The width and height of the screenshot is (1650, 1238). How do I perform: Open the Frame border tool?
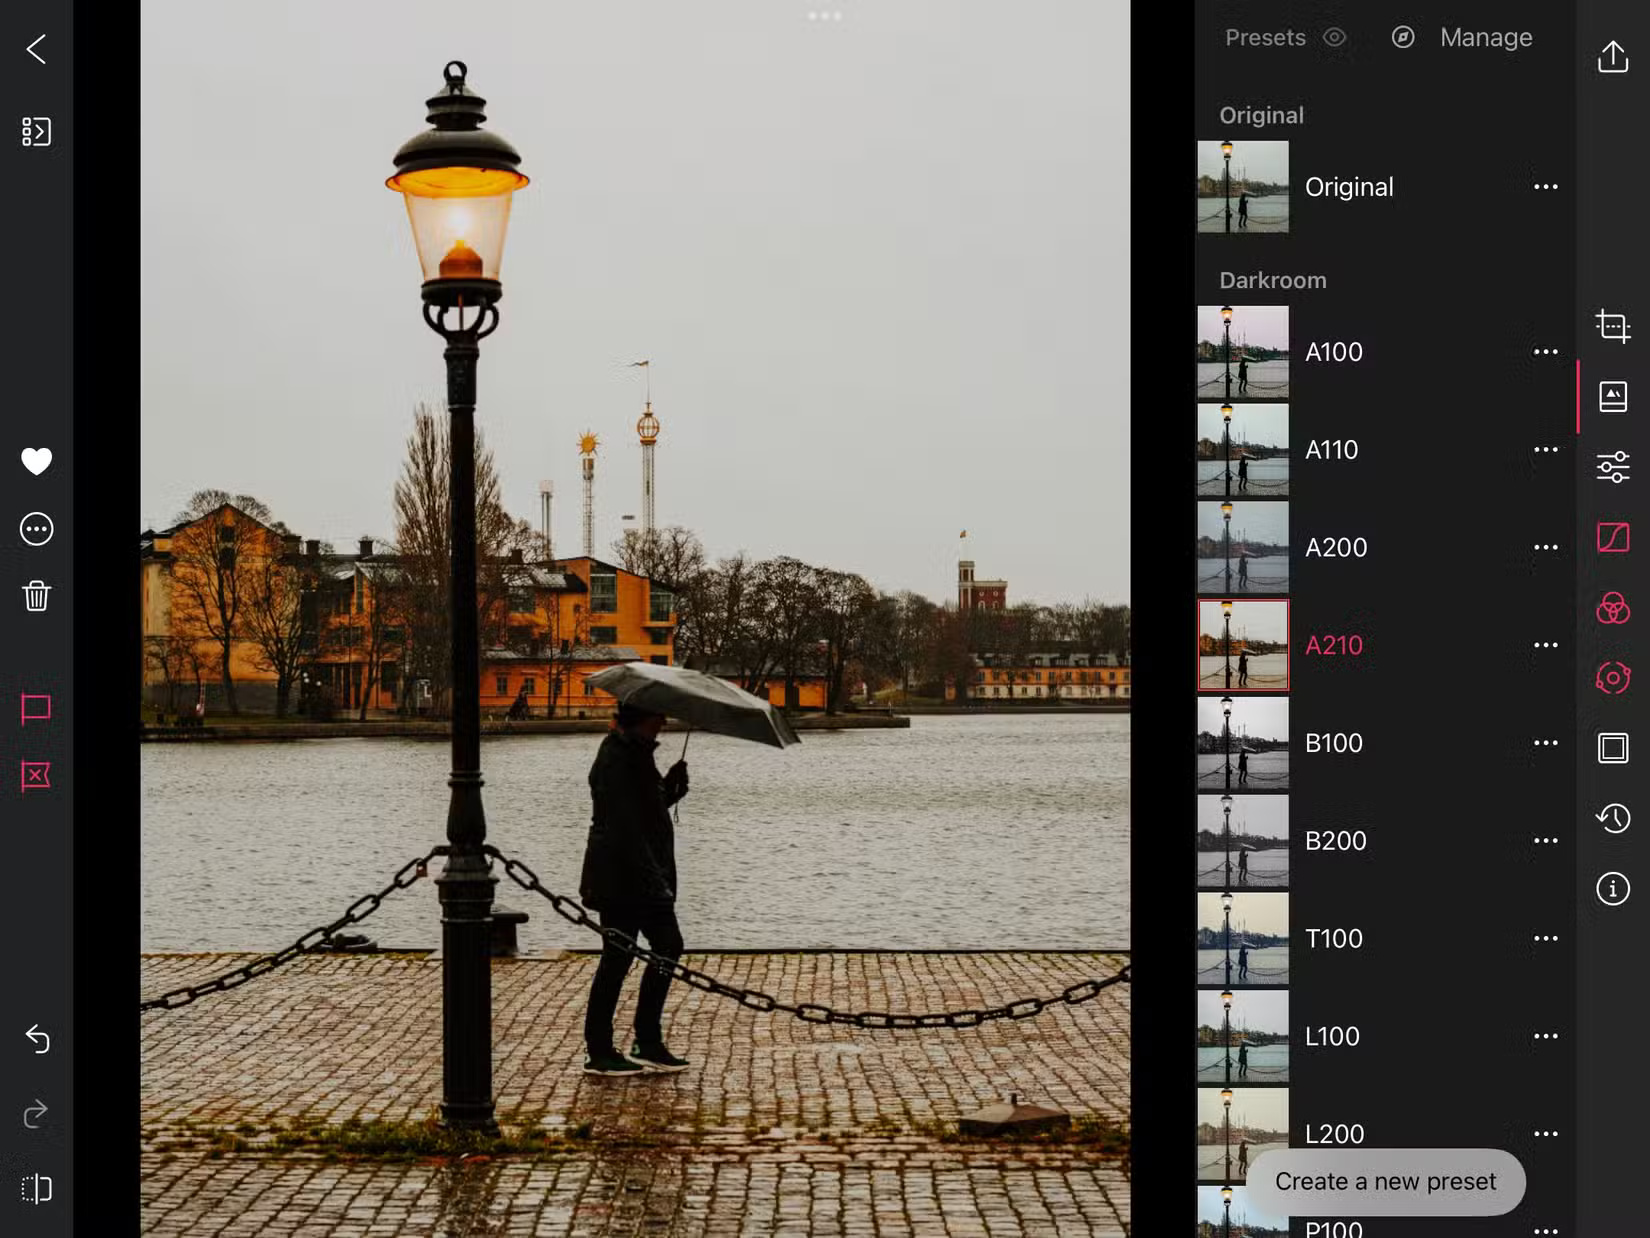tap(1613, 747)
